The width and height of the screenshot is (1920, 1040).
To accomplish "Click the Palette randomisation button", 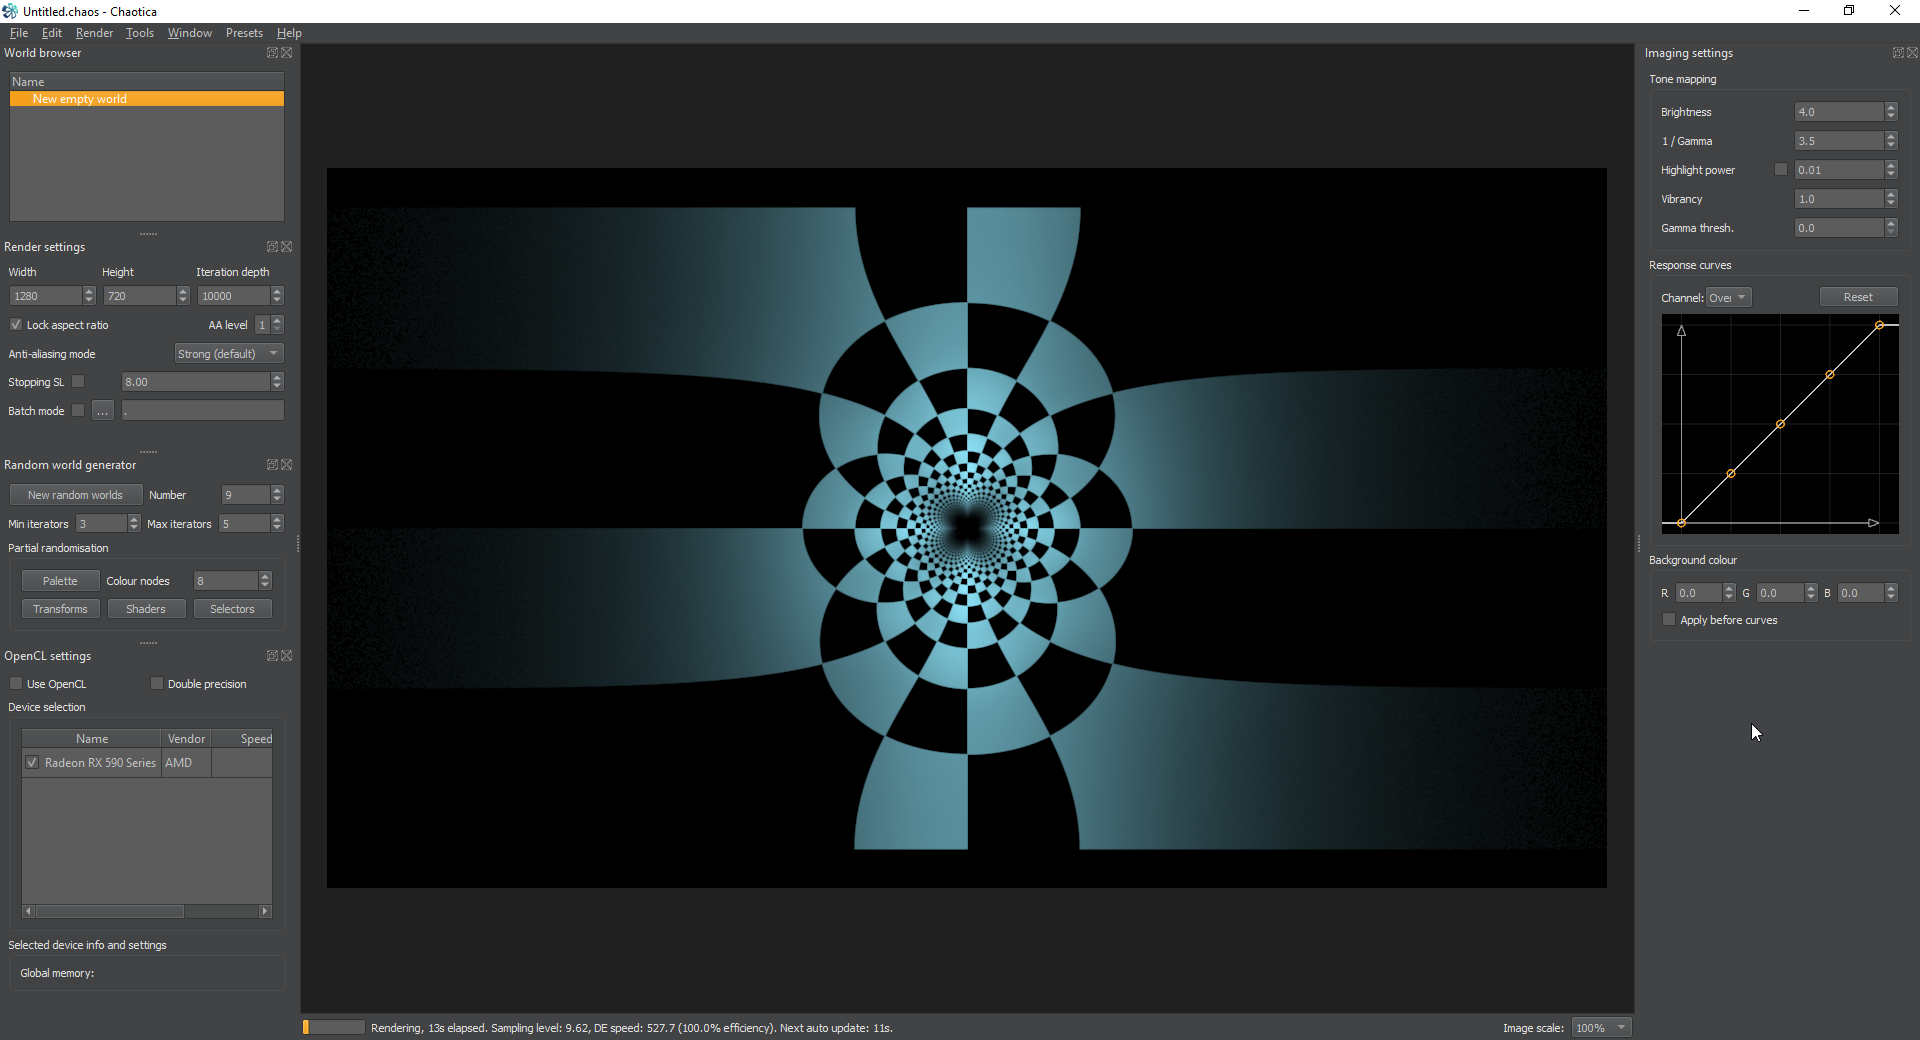I will (x=60, y=581).
